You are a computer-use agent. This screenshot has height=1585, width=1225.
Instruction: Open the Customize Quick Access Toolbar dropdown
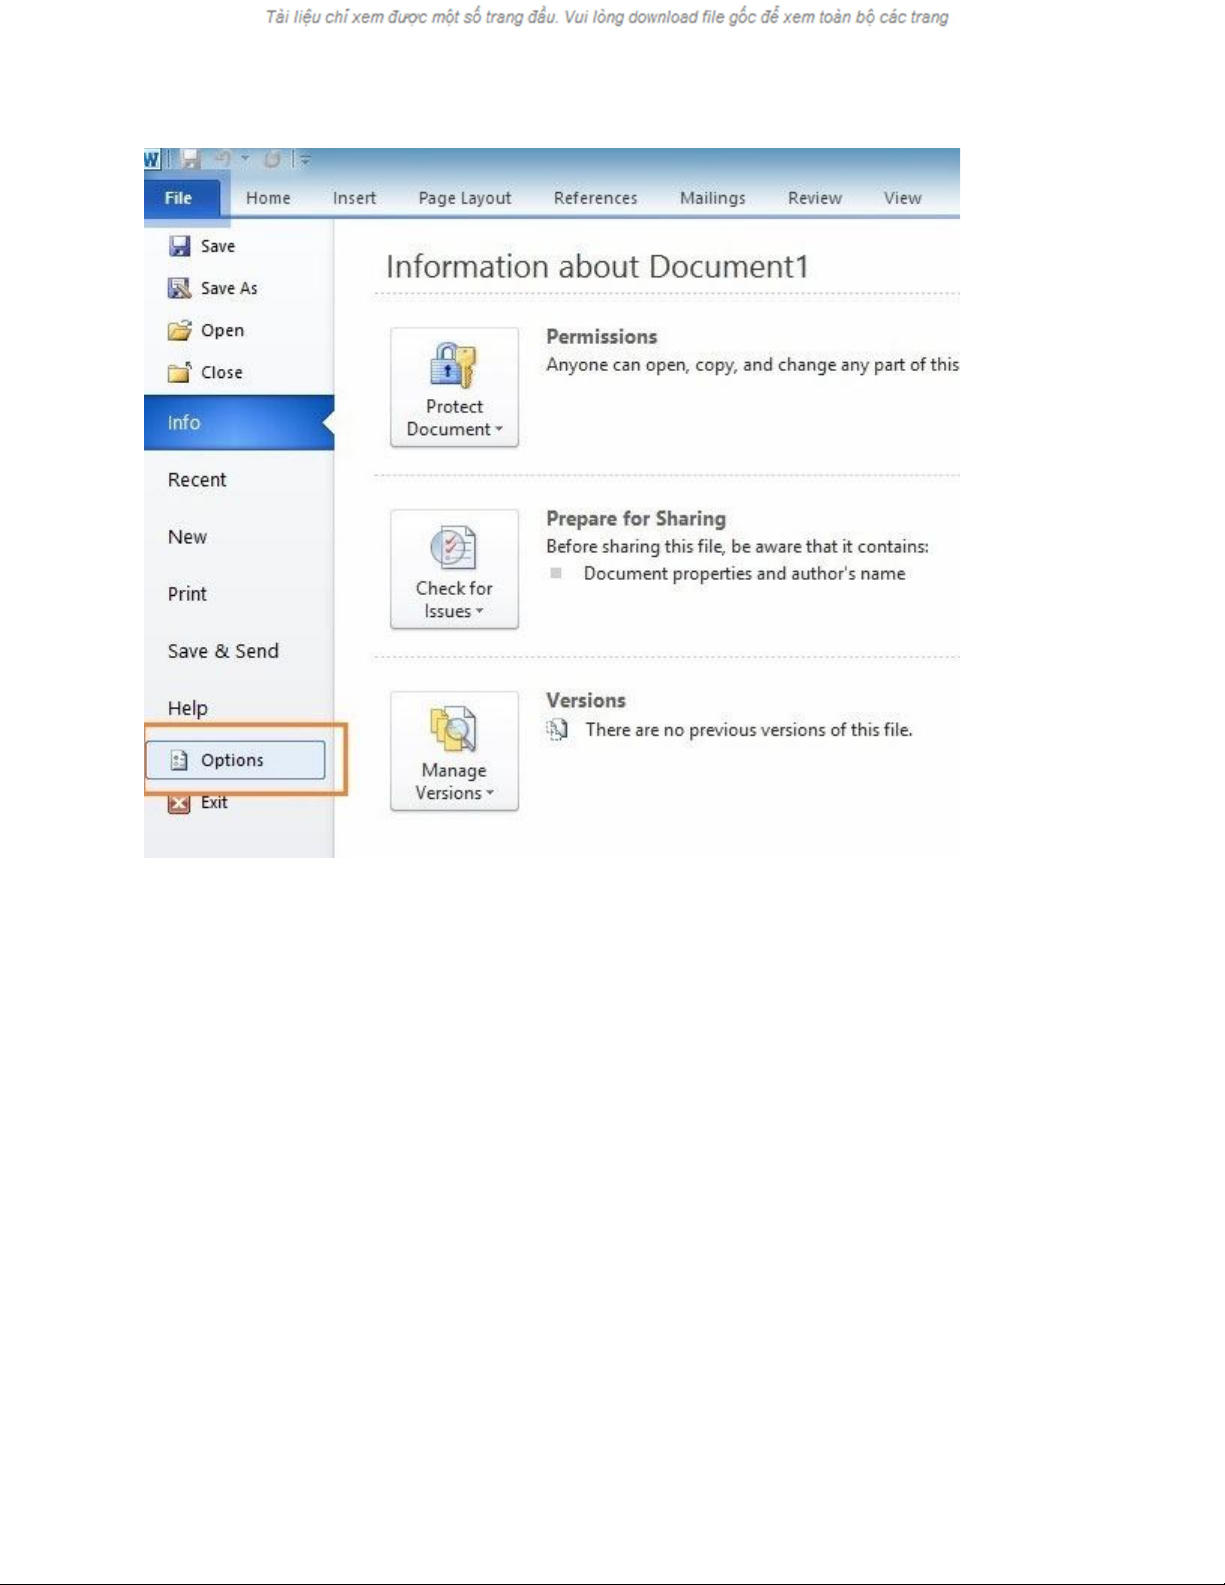305,159
